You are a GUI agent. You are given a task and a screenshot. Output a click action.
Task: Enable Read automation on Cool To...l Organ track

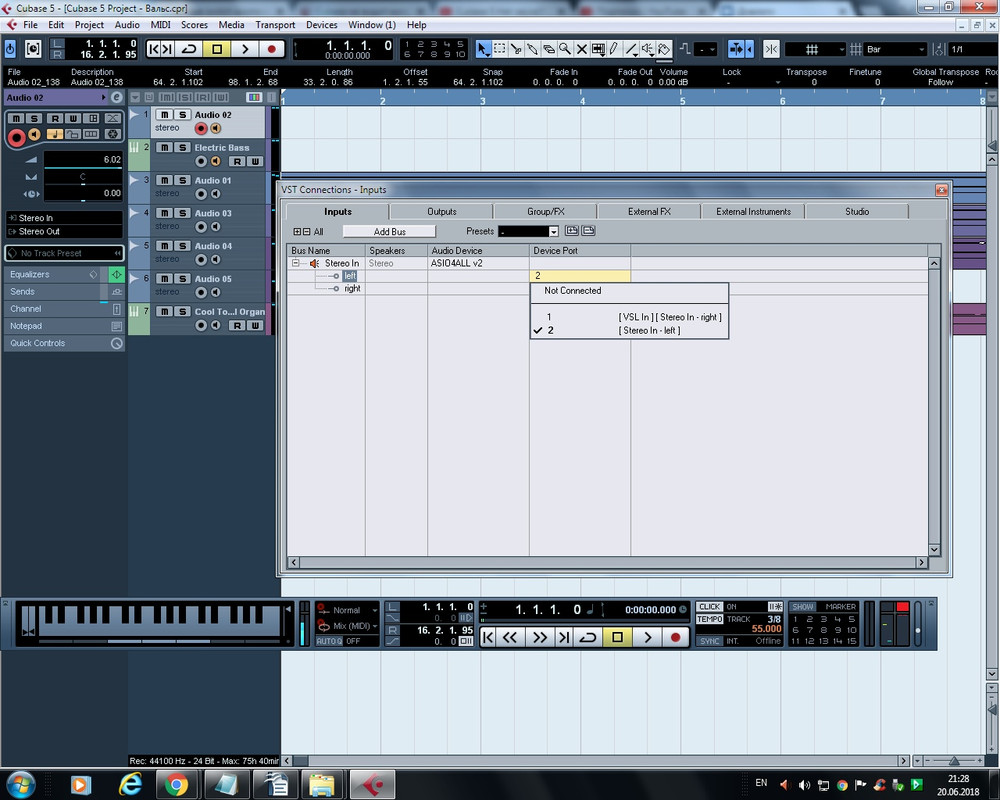237,325
